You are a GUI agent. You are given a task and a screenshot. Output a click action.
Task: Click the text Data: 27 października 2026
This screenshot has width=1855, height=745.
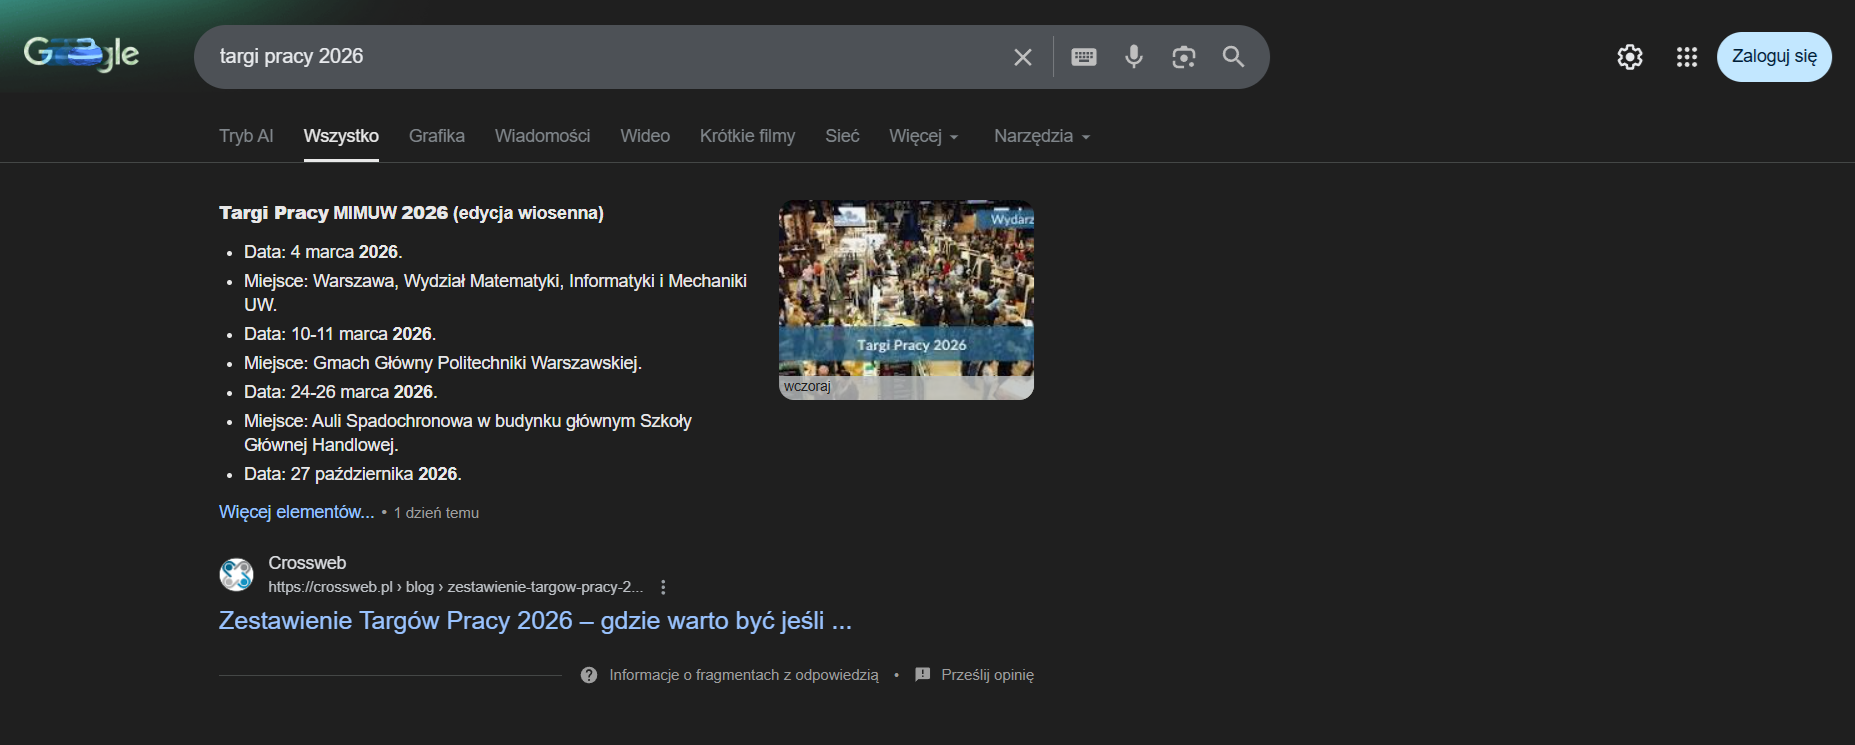click(x=353, y=474)
